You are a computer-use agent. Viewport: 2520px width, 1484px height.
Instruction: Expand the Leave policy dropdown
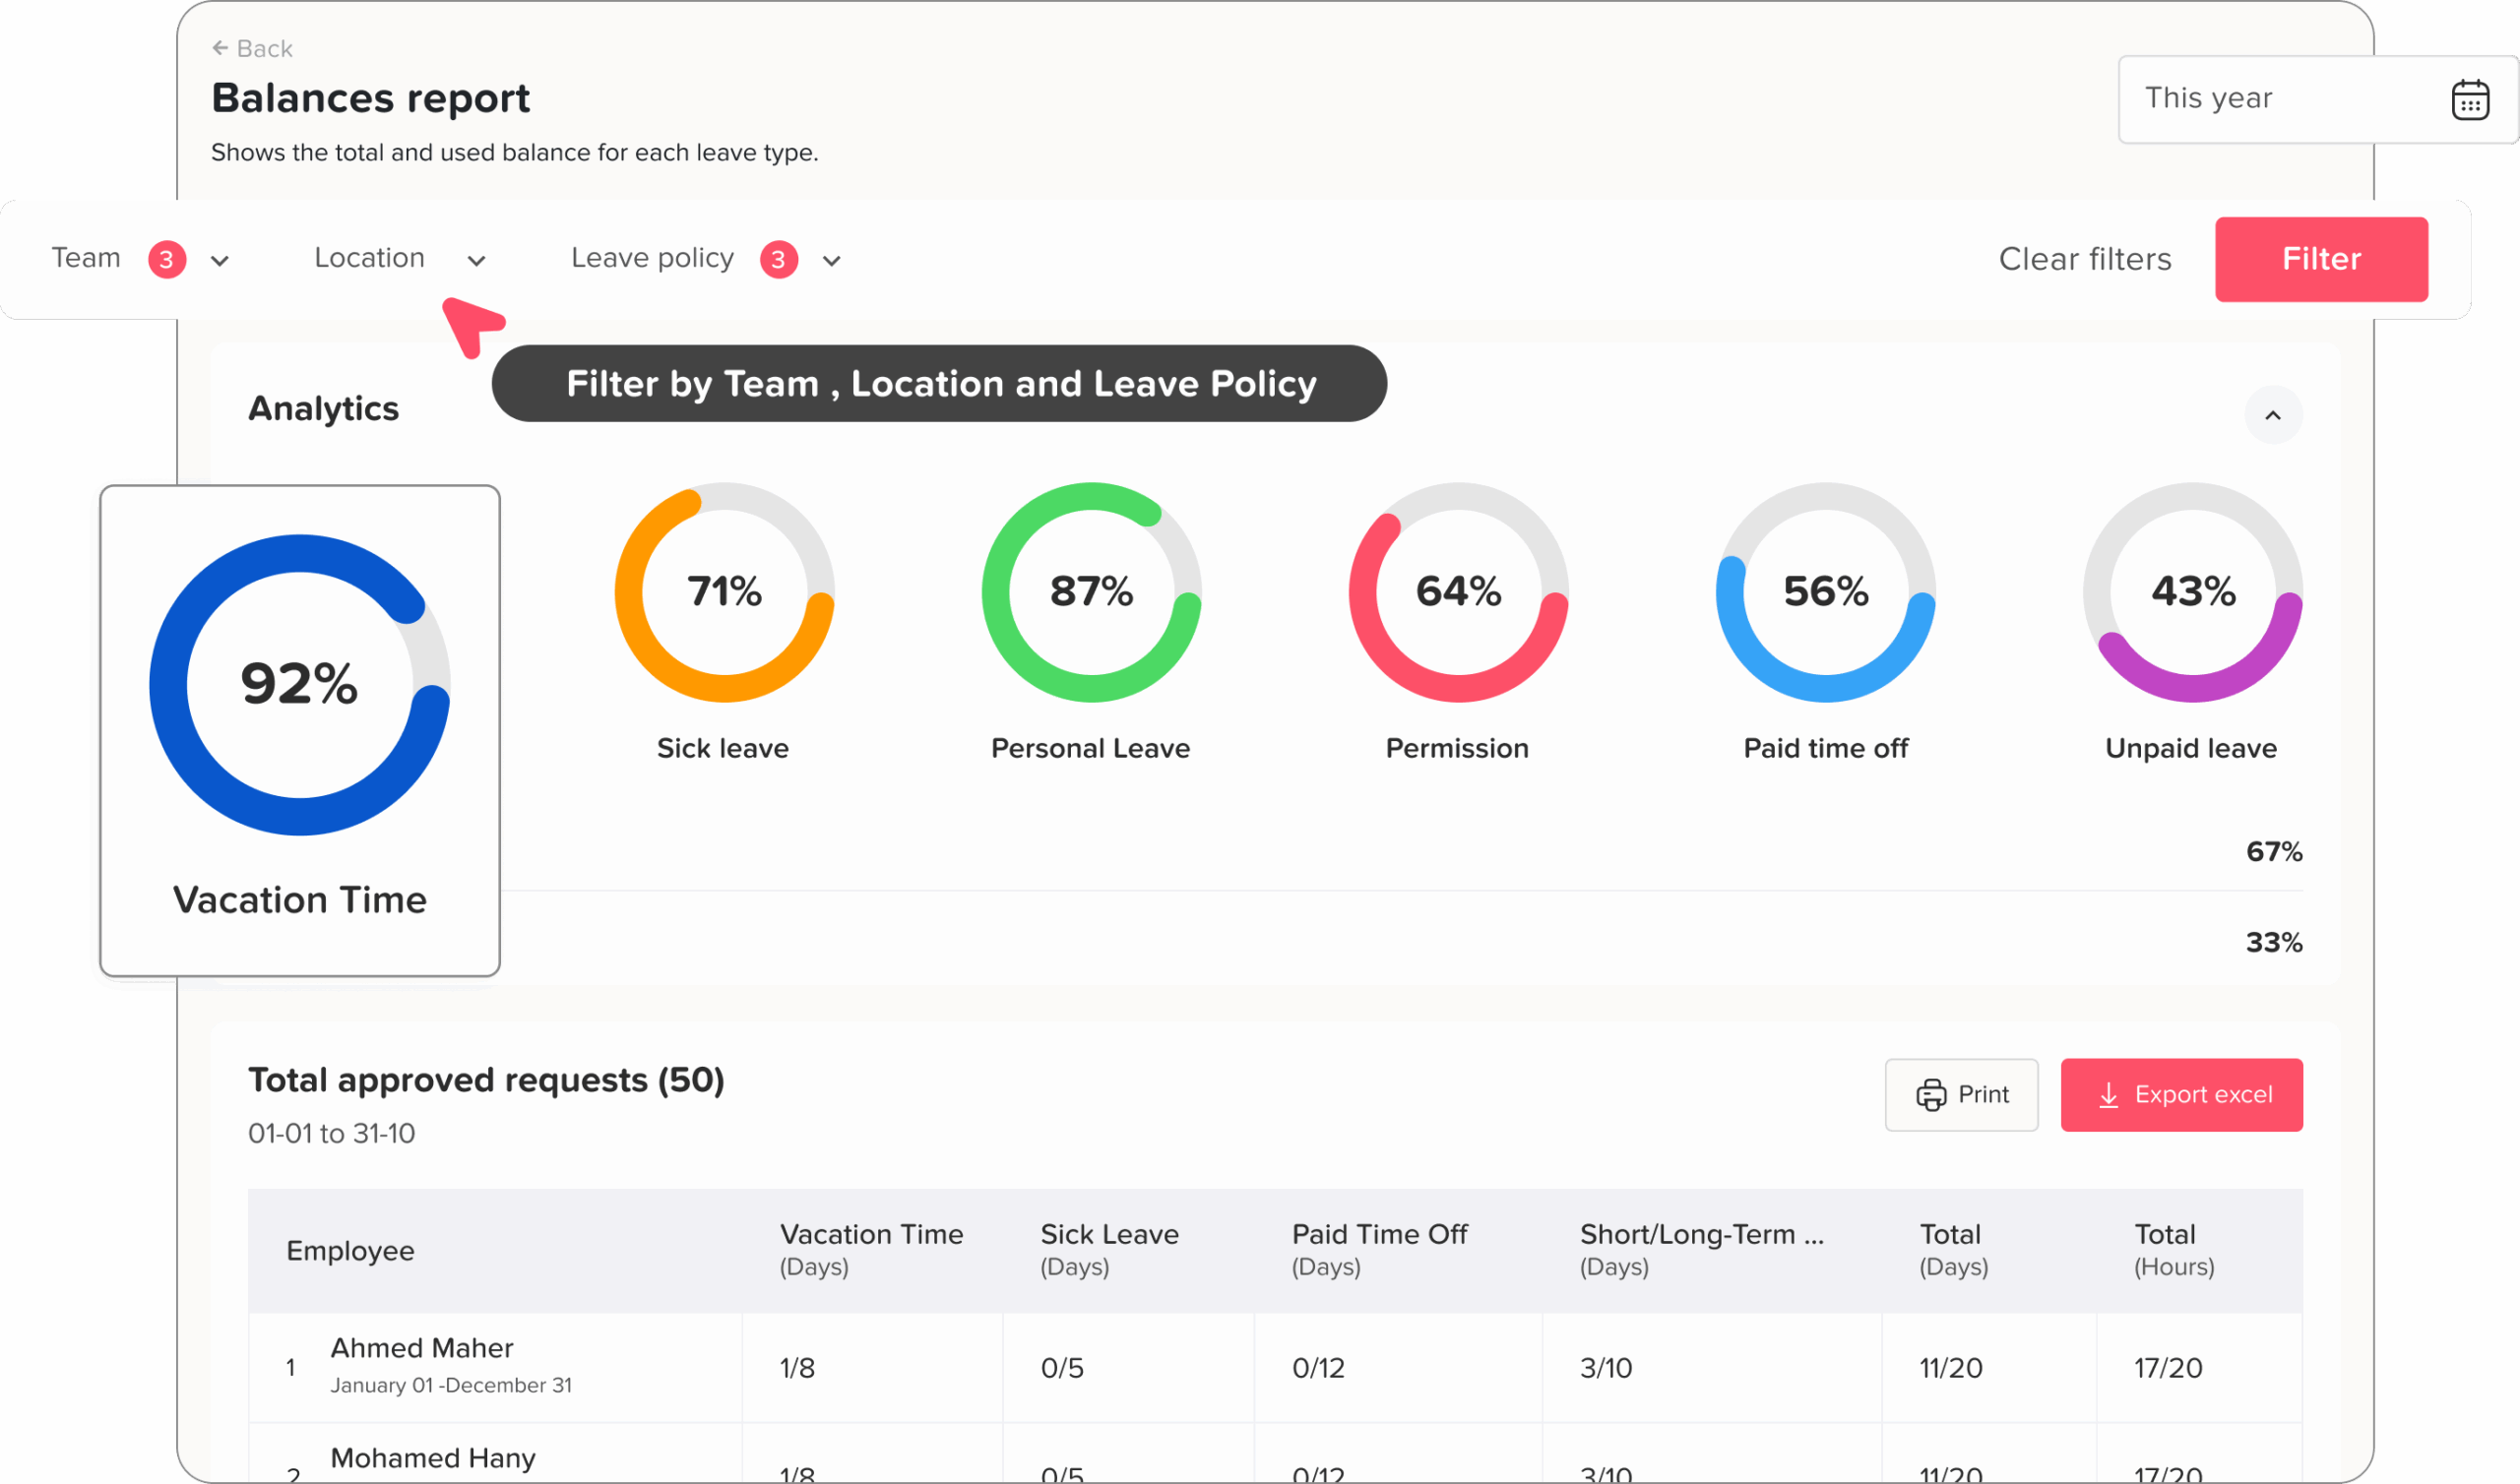click(x=831, y=261)
